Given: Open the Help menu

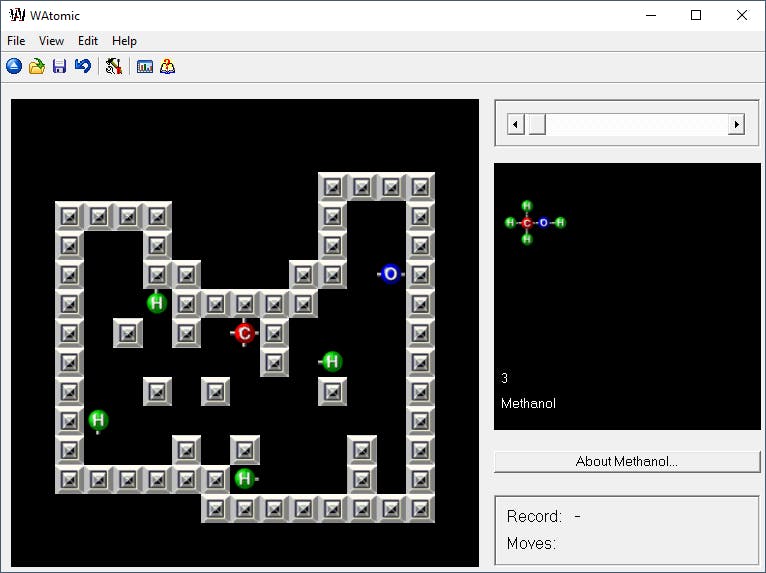Looking at the screenshot, I should [x=124, y=41].
